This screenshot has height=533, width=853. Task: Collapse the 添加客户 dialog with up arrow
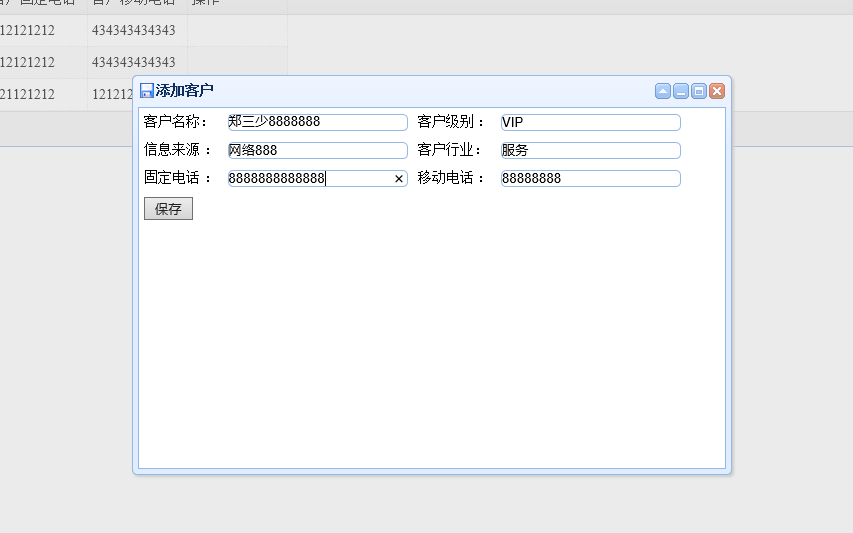663,91
